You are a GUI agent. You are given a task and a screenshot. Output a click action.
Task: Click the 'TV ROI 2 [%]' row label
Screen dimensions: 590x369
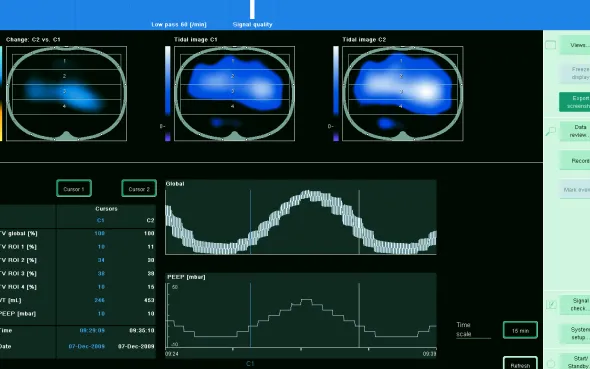tap(18, 260)
